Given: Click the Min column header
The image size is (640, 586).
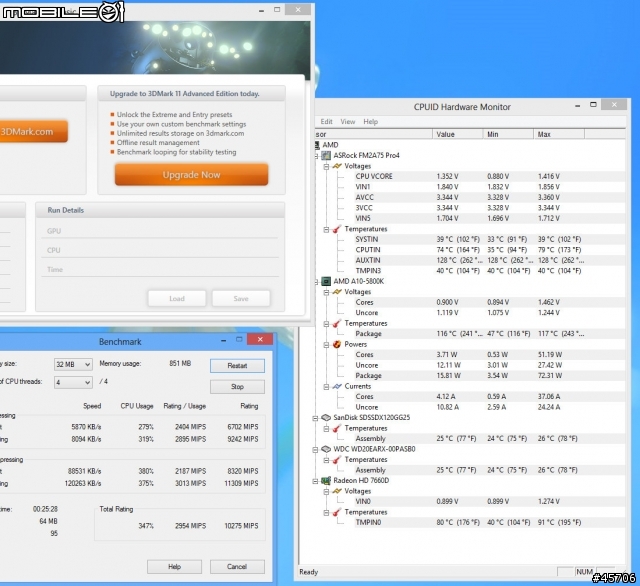Looking at the screenshot, I should click(x=508, y=134).
